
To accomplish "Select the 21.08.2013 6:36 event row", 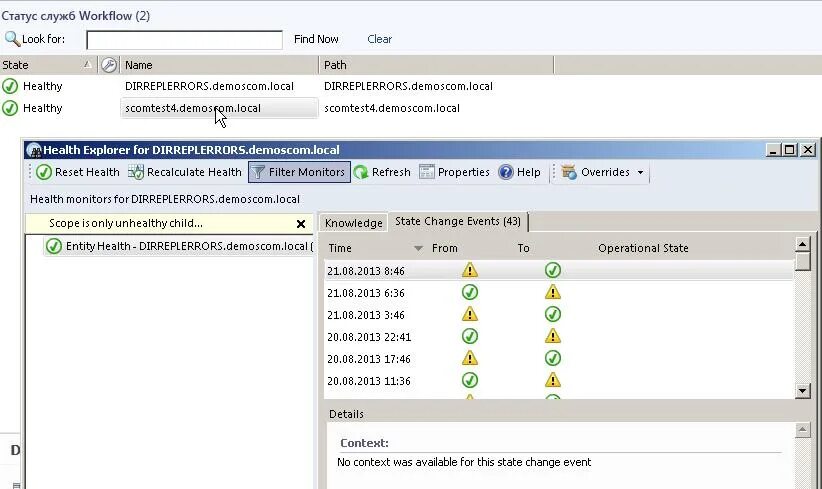I will (559, 292).
